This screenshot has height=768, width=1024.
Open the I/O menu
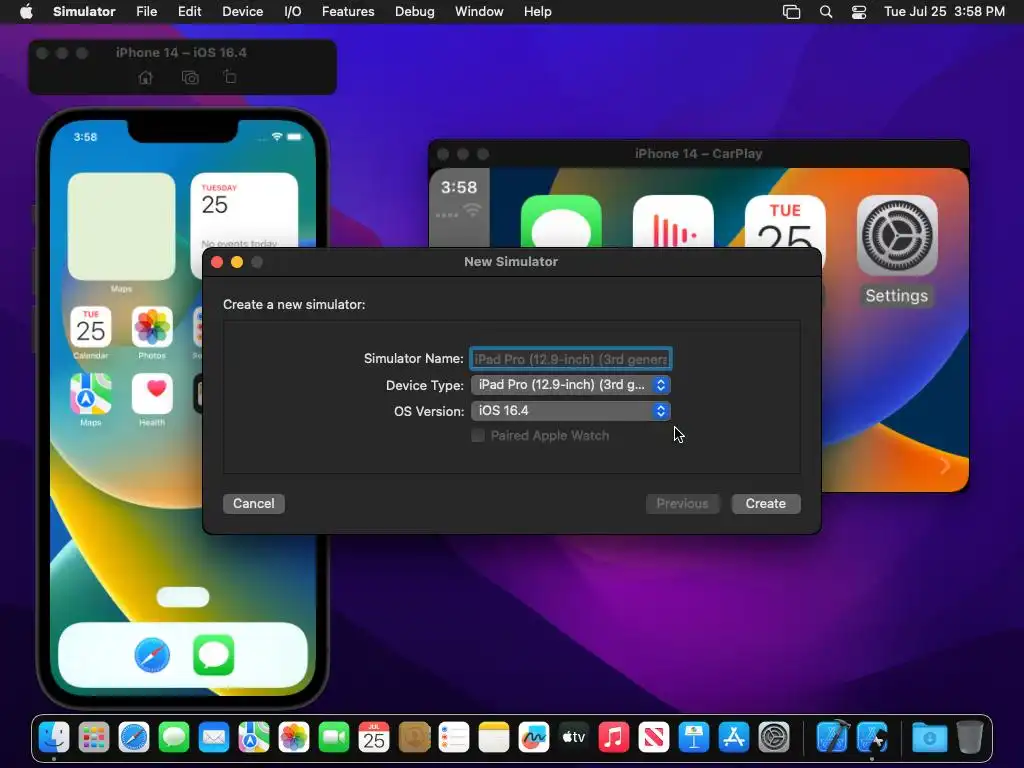point(293,12)
